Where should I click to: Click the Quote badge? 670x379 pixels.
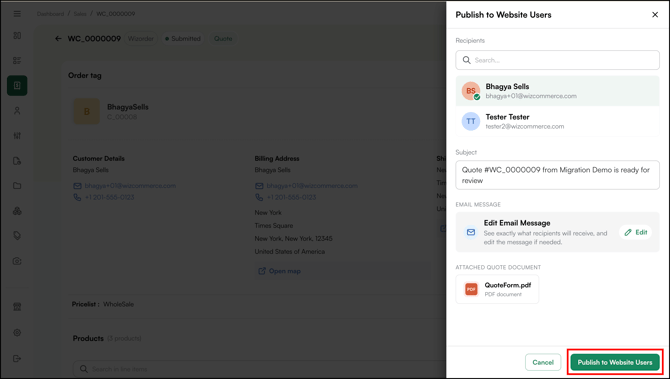coord(223,38)
